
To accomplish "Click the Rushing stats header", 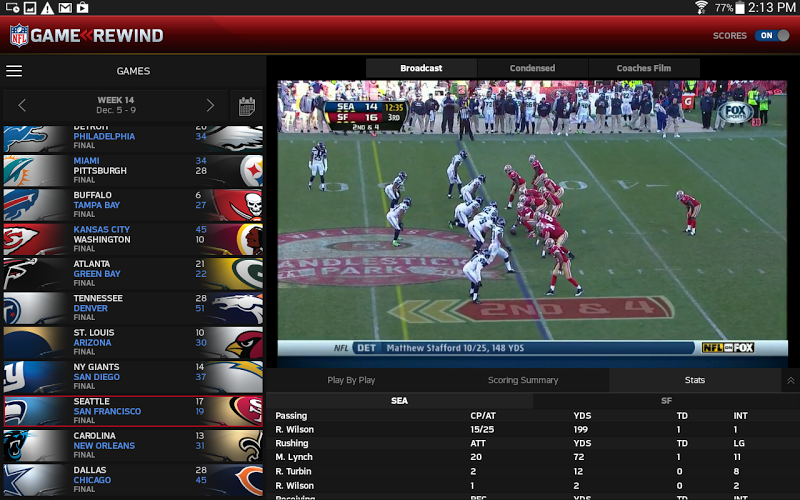I will coord(292,443).
